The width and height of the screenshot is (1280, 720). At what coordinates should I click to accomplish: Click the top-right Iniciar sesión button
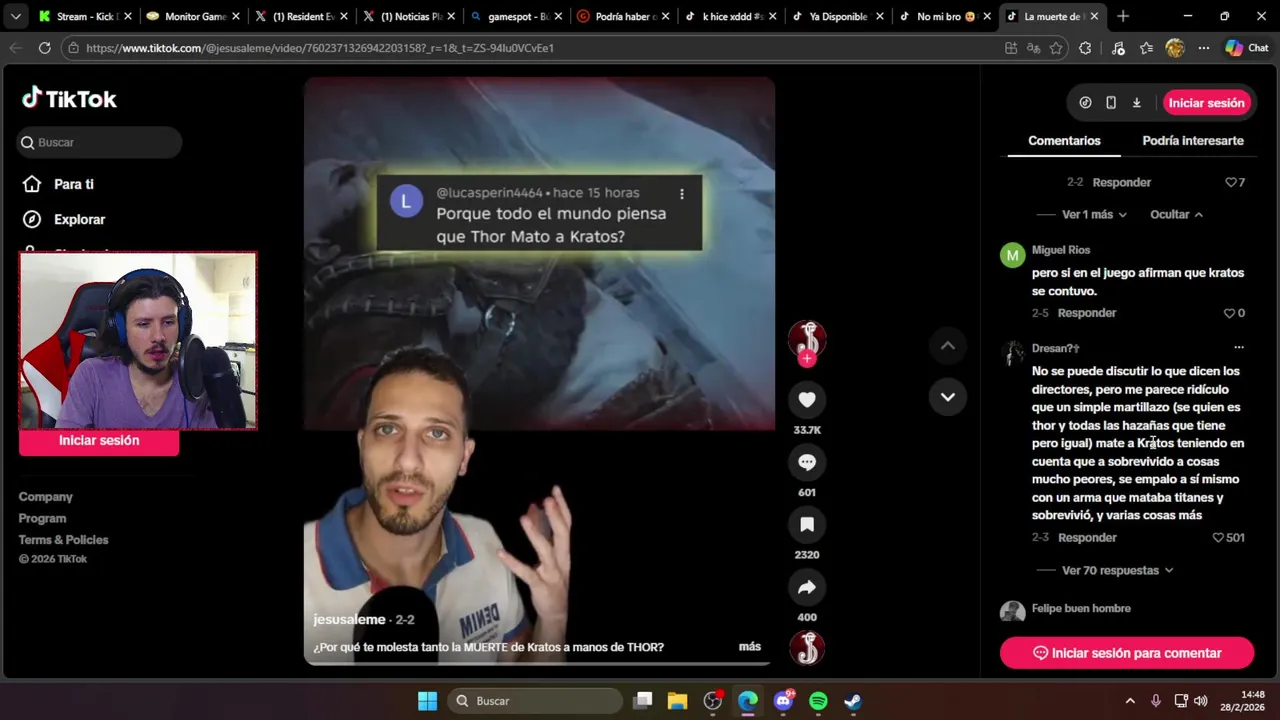[x=1206, y=103]
